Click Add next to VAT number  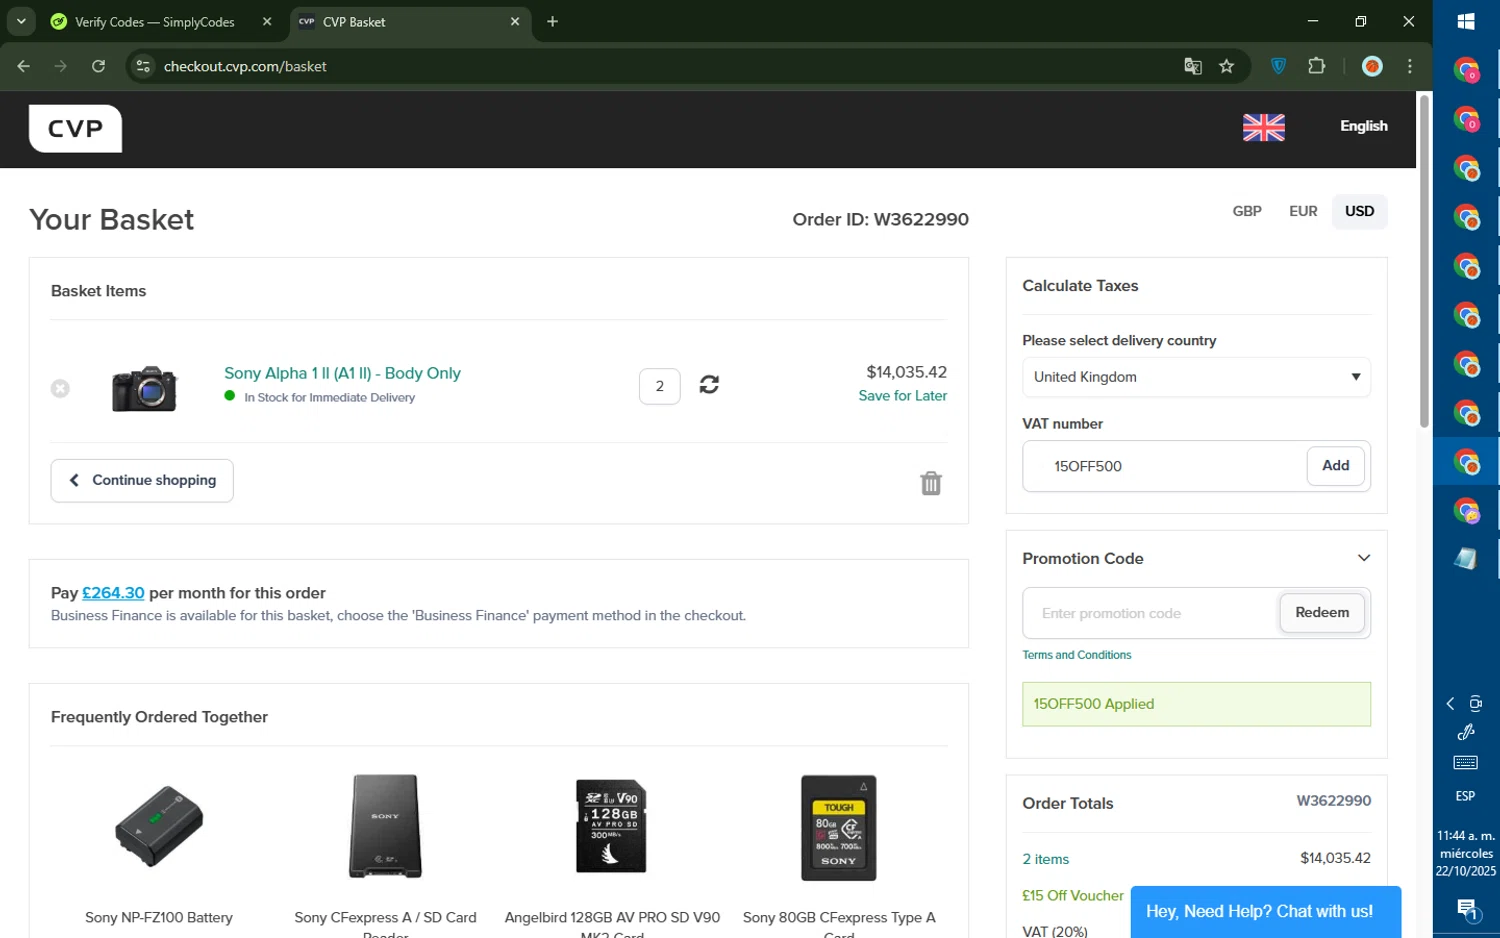pos(1336,466)
